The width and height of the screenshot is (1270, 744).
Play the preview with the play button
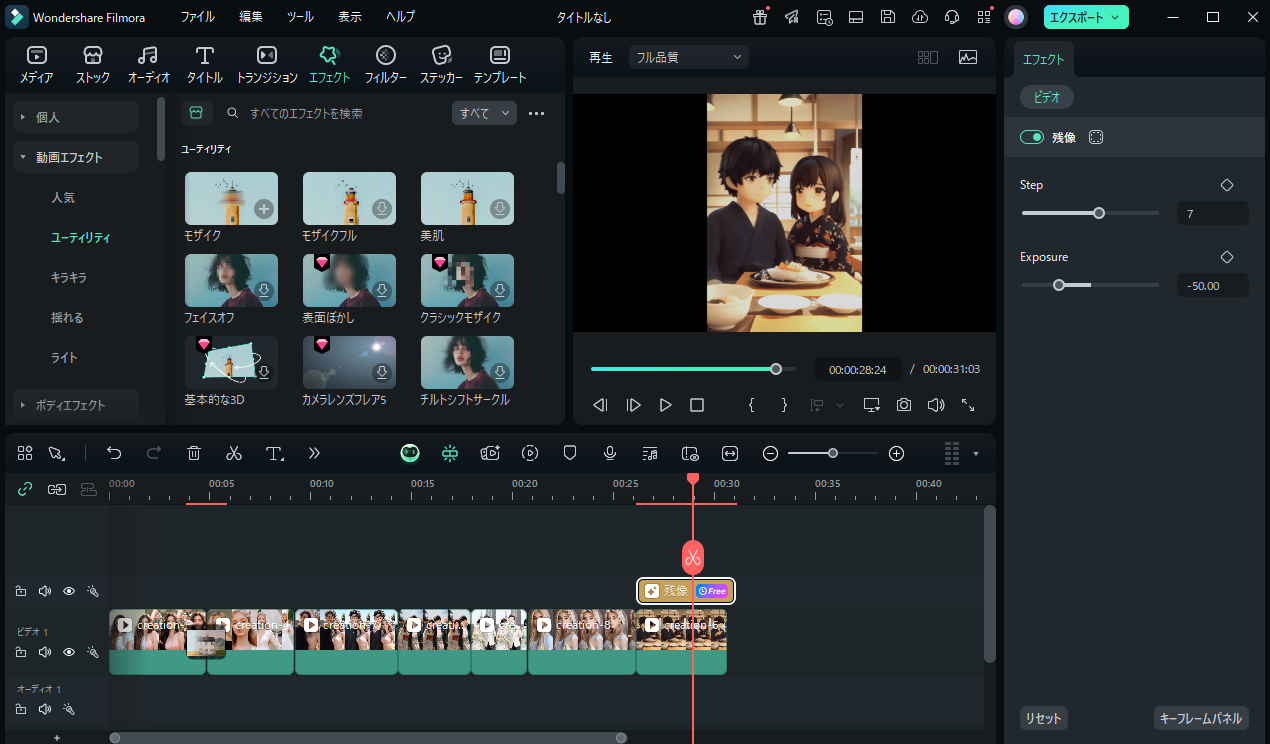coord(665,405)
